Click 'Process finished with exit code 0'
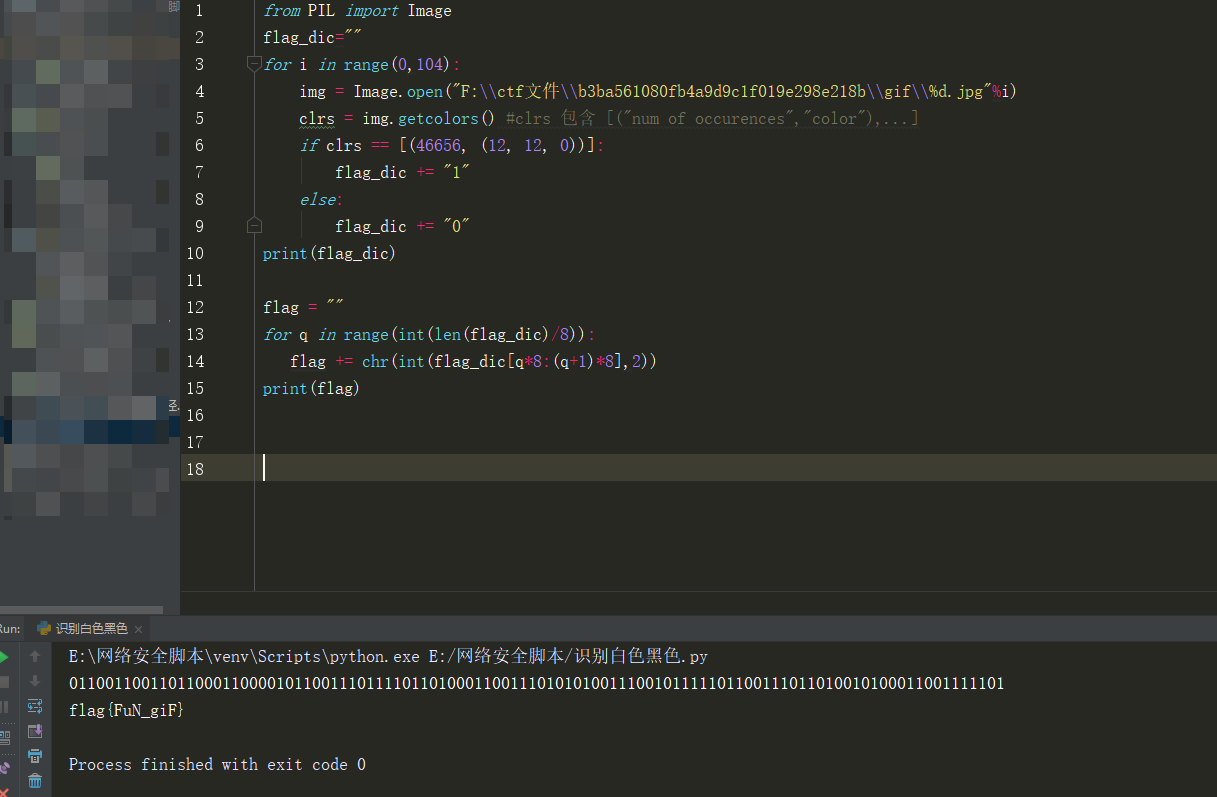Screen dimensions: 1217x797 click(217, 765)
